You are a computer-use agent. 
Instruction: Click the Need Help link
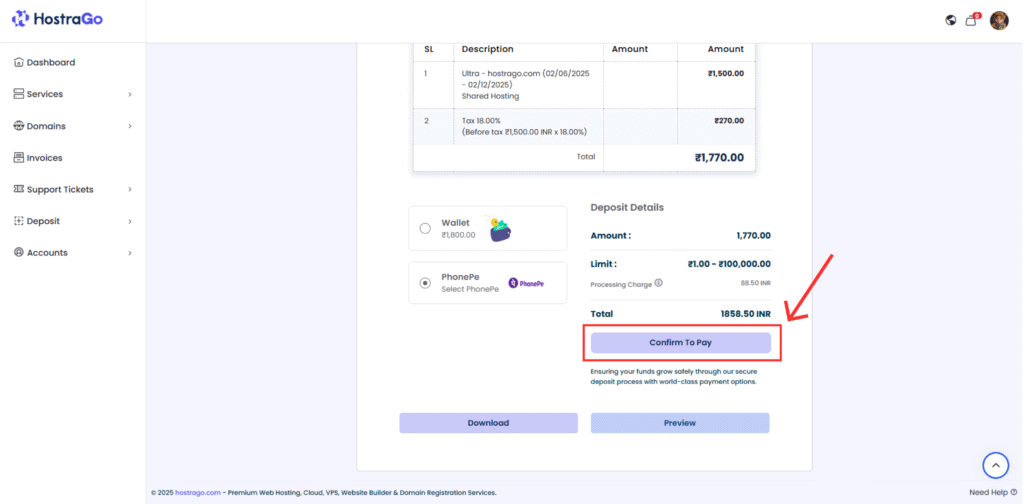point(989,492)
